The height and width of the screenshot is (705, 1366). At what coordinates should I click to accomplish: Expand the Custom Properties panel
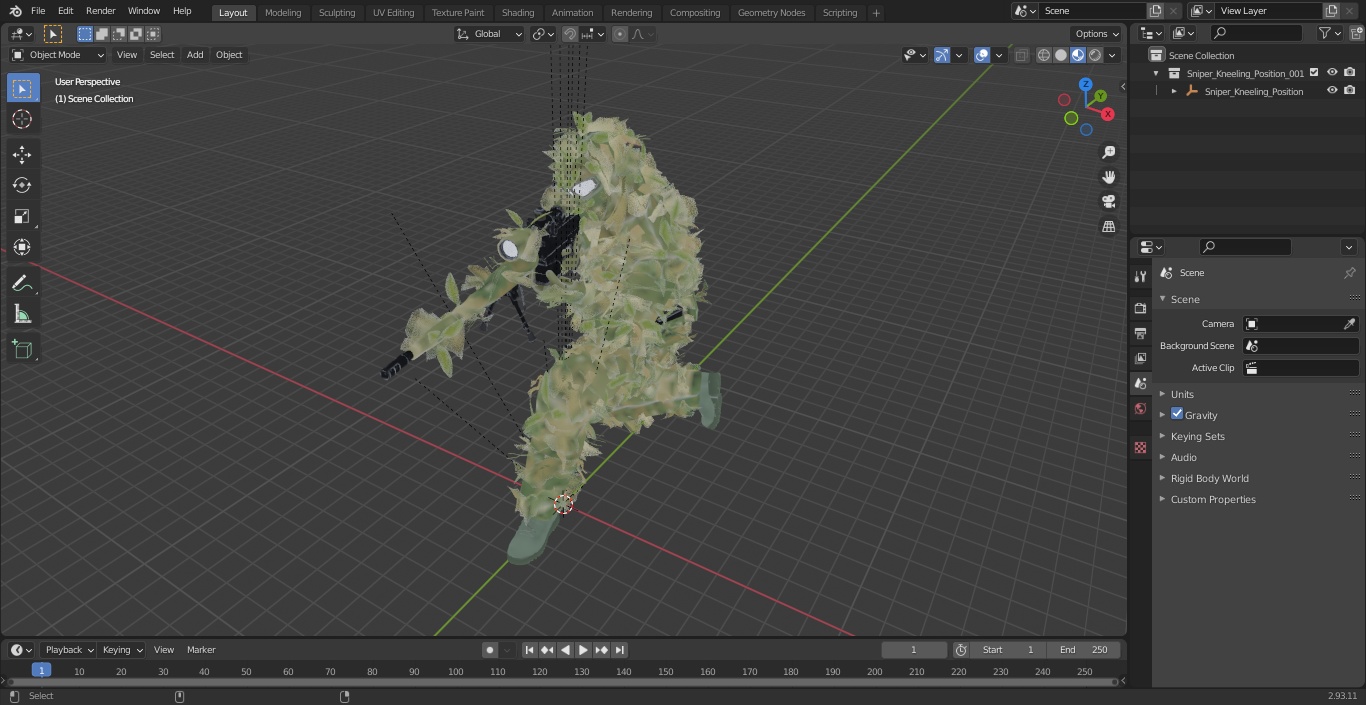coord(1213,499)
